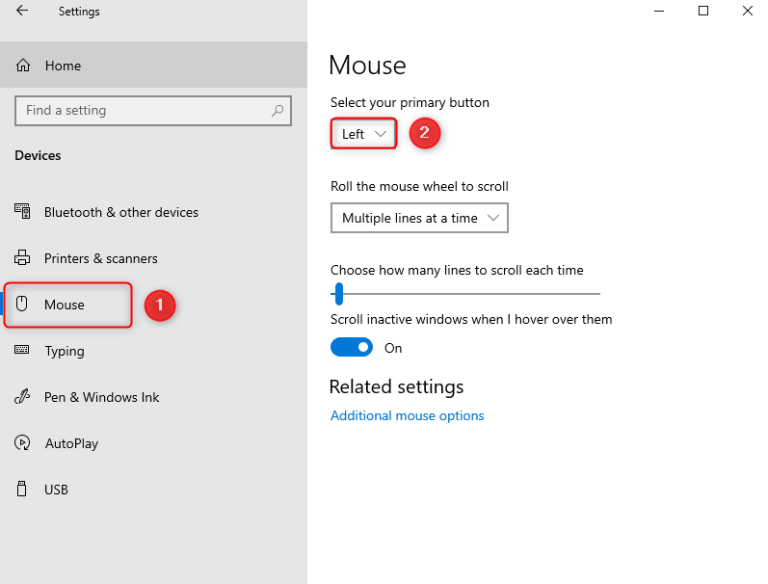Open Additional mouse options link
The height and width of the screenshot is (584, 768).
pyautogui.click(x=407, y=416)
